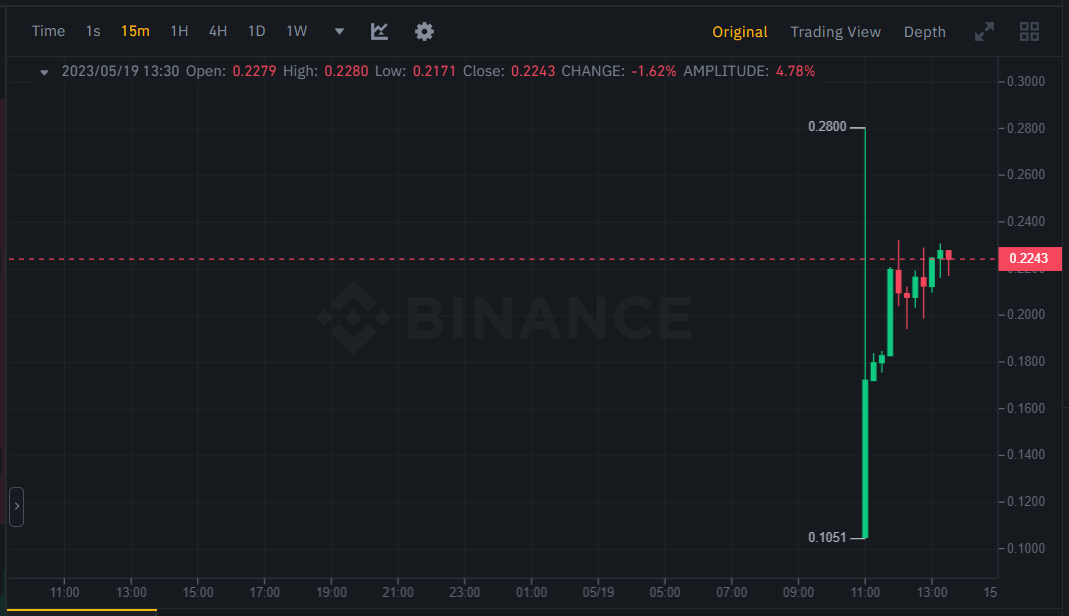
Task: Click the Open value 0.2279
Action: 254,72
